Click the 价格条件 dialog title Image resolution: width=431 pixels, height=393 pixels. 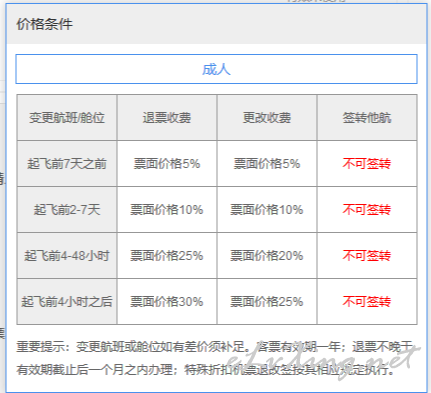pyautogui.click(x=45, y=24)
